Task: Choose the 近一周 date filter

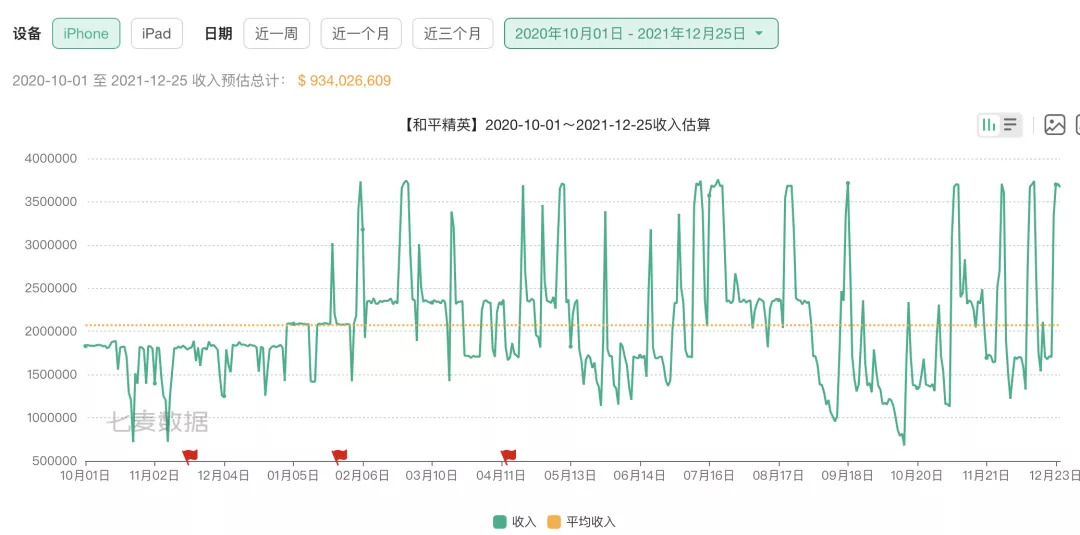Action: tap(276, 33)
